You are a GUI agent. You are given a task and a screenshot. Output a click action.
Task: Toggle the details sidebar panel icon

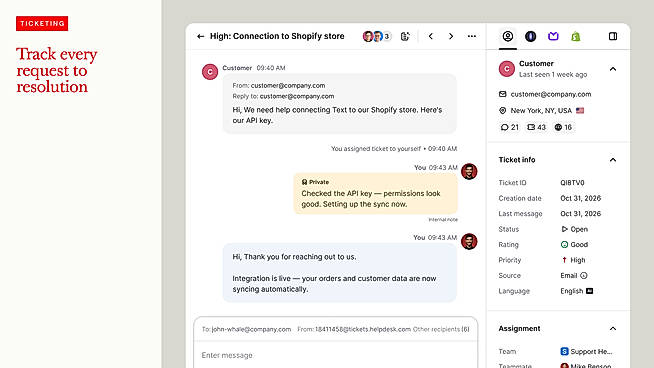click(613, 36)
